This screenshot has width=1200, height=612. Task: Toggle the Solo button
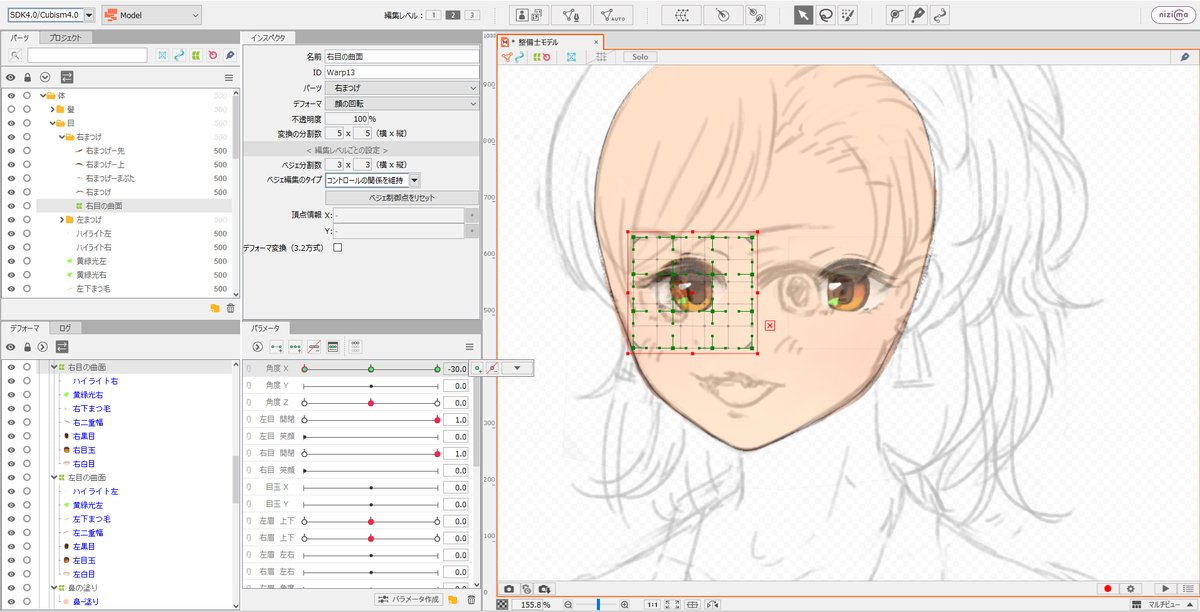click(x=640, y=57)
